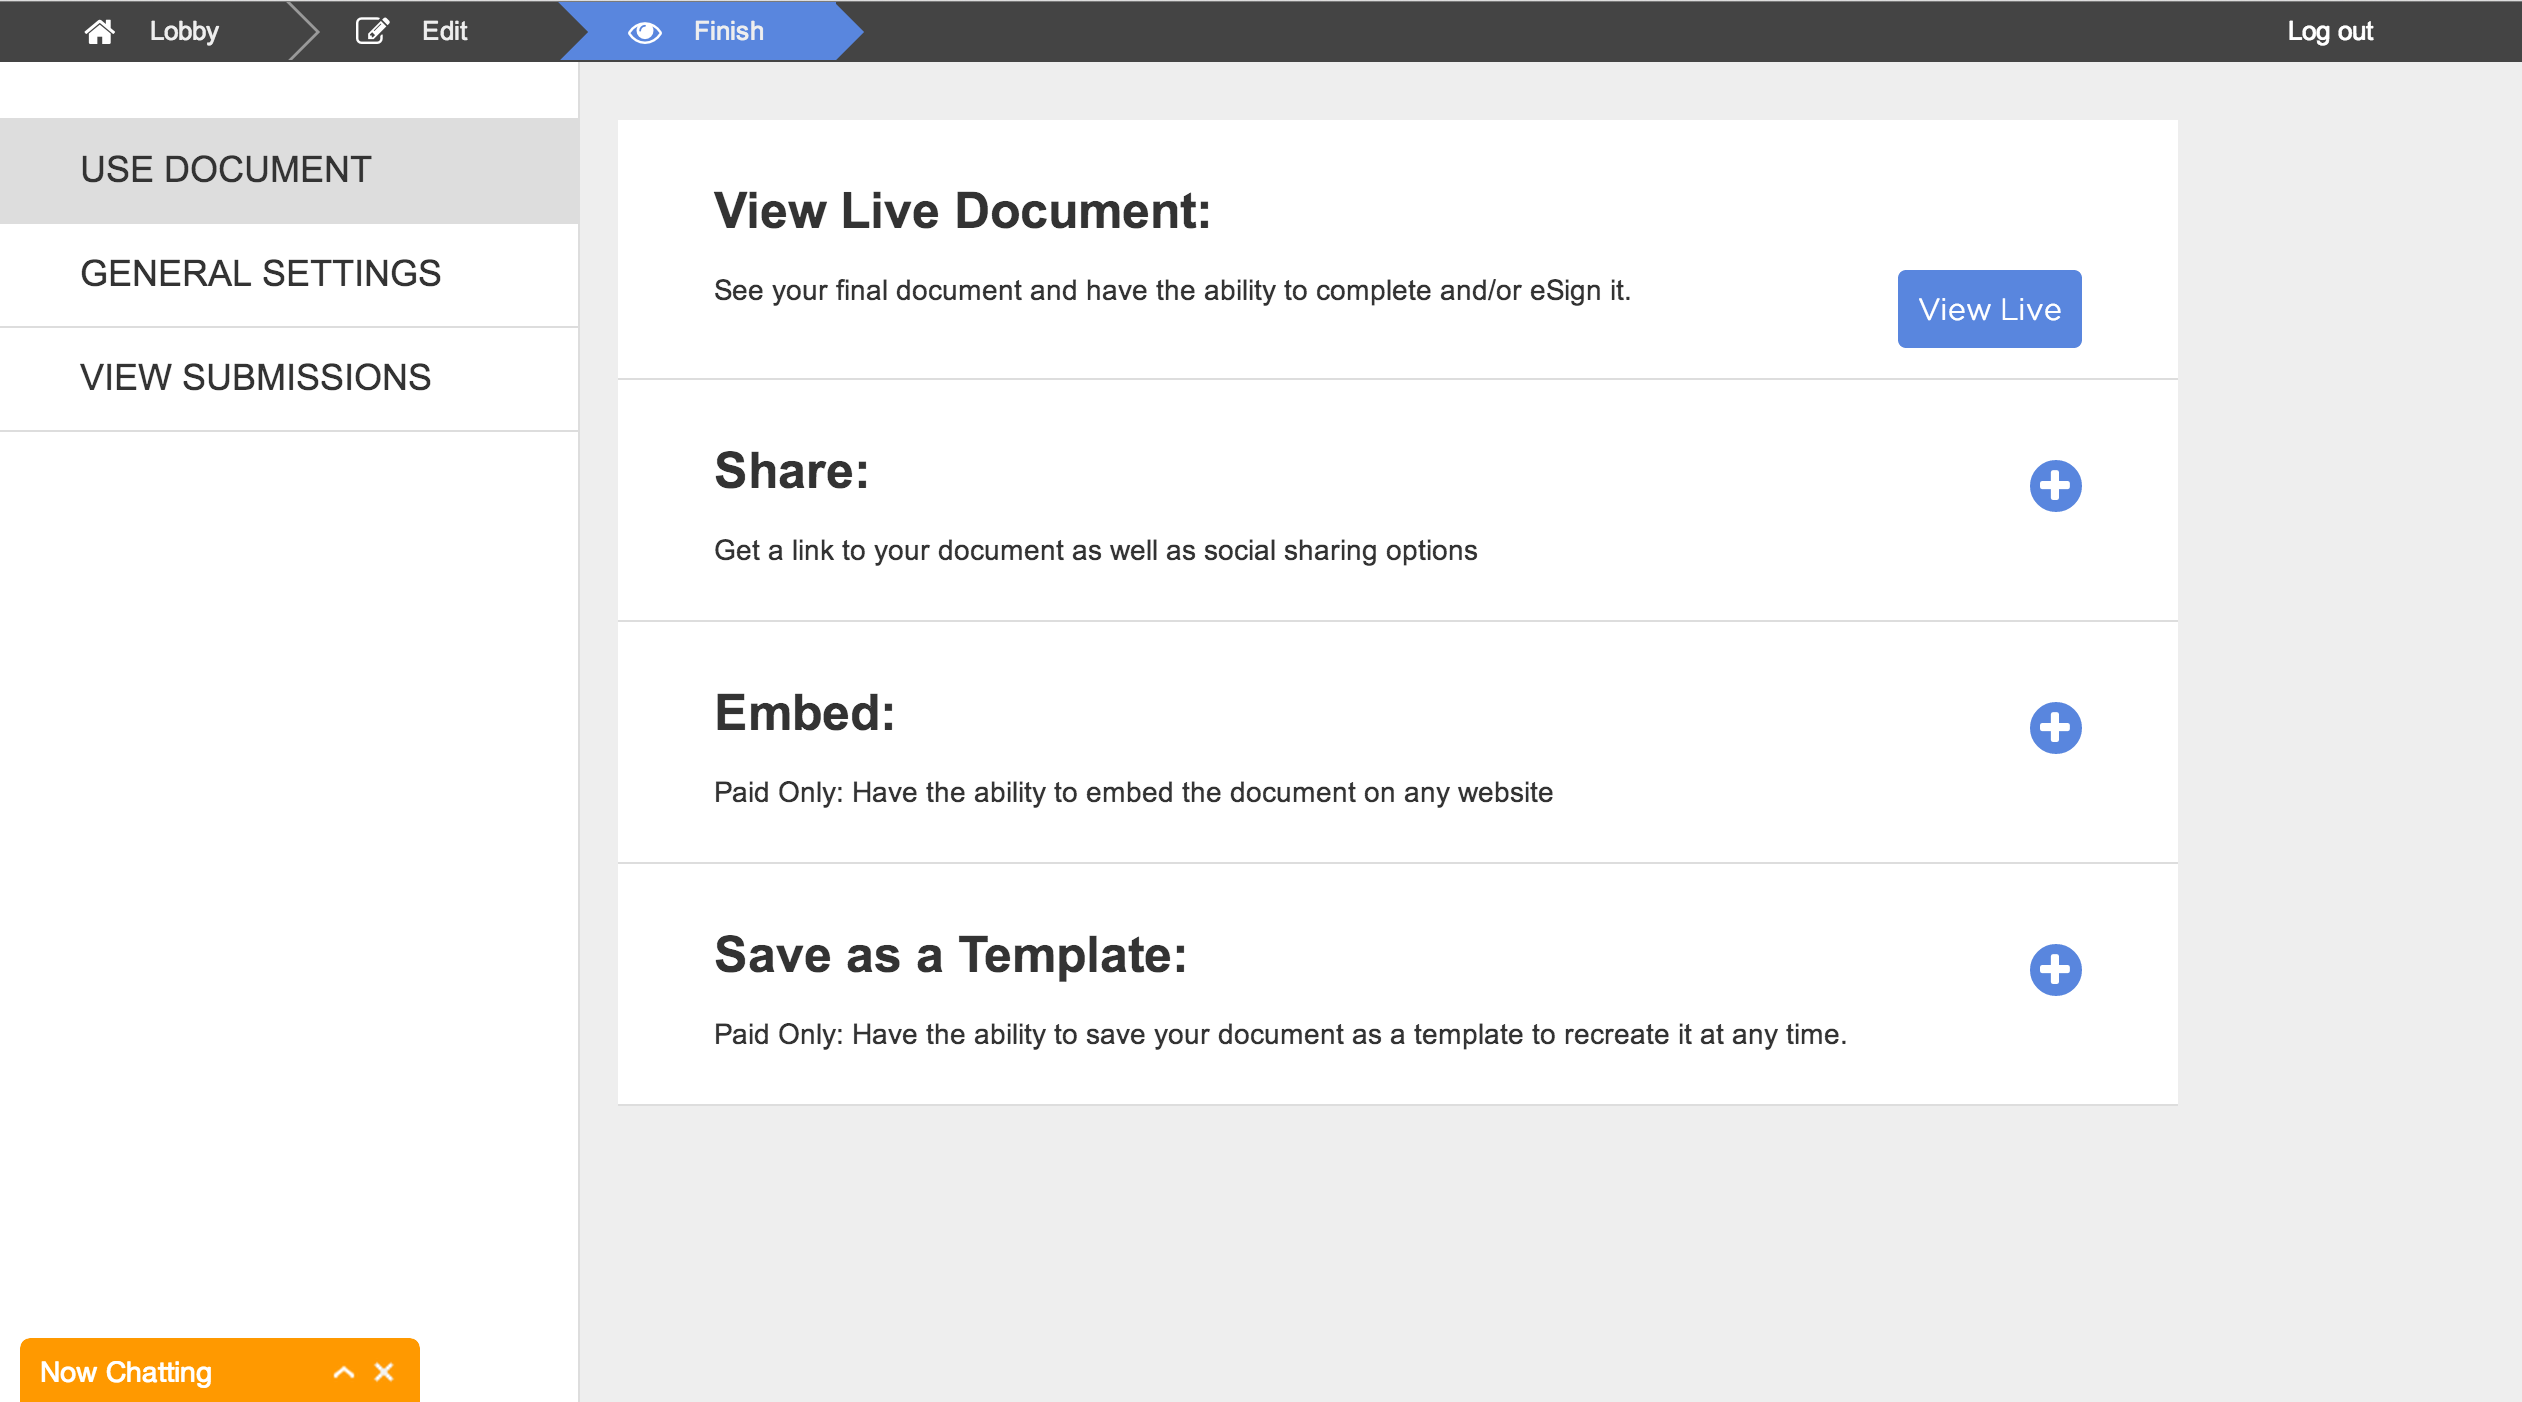Expand the Share section plus icon

tap(2055, 486)
